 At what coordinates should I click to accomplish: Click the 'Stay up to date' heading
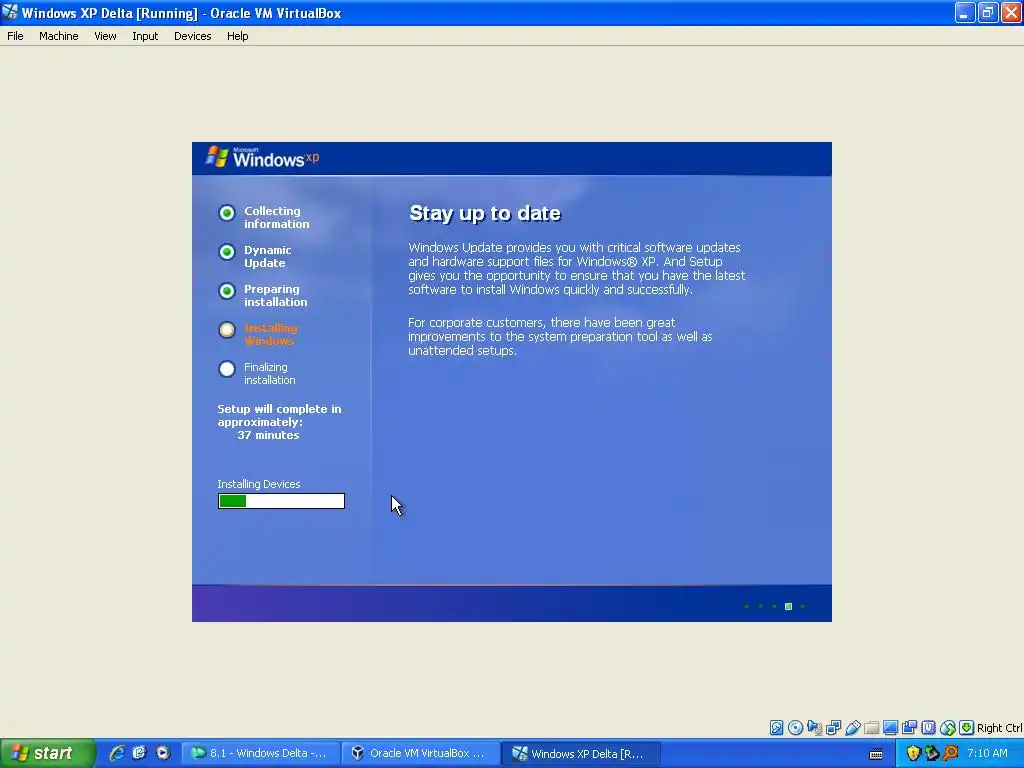coord(485,214)
